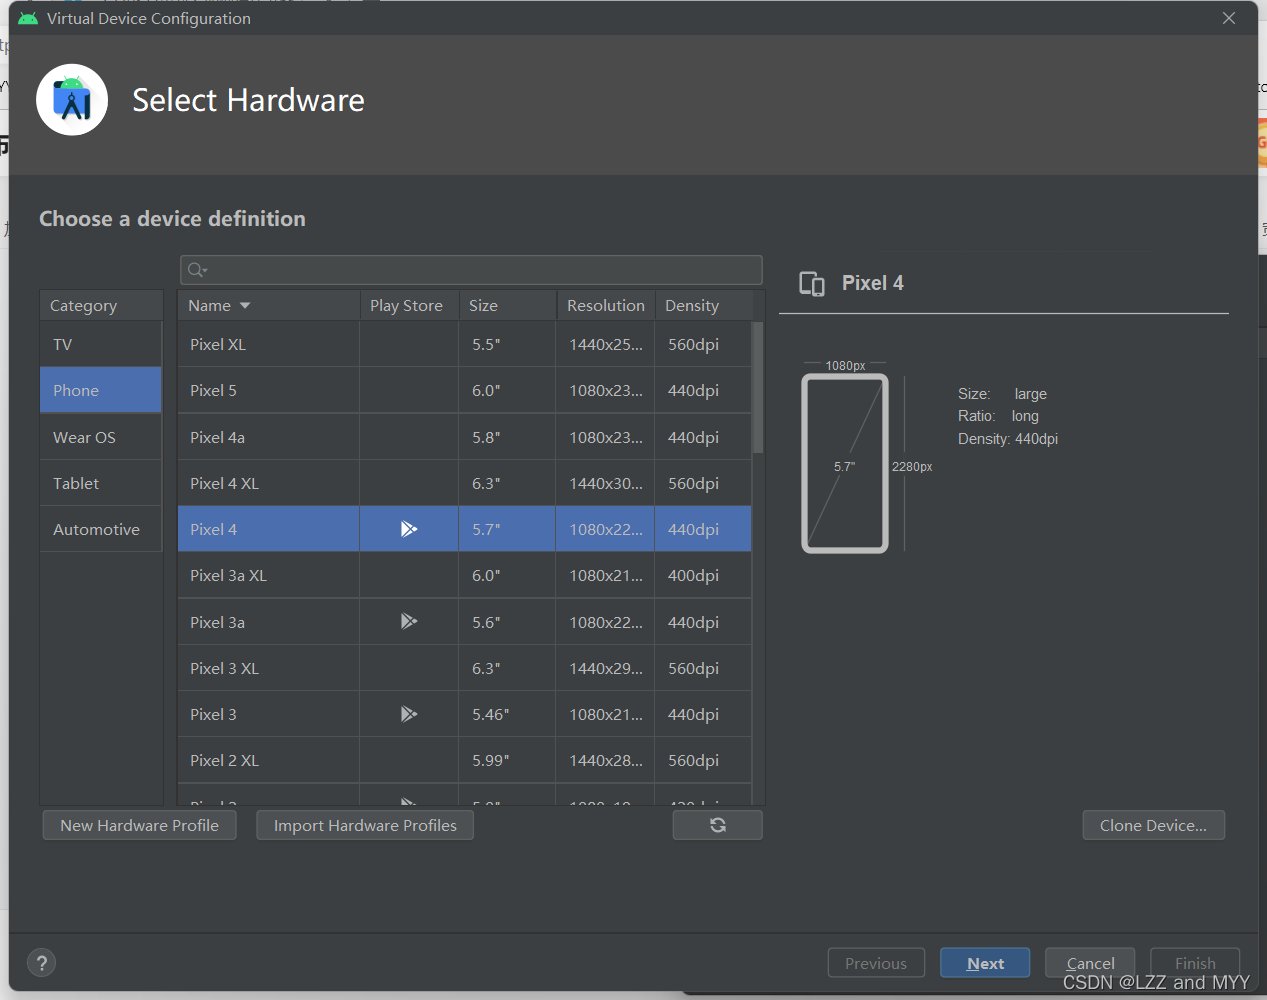Click the device list vertical scrollbar
Image resolution: width=1267 pixels, height=1000 pixels.
[x=758, y=387]
